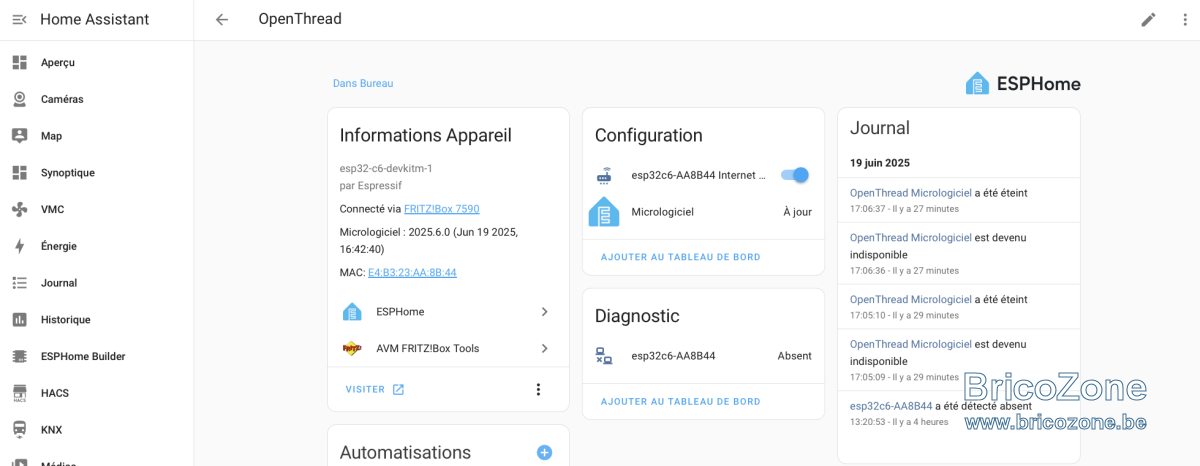This screenshot has height=466, width=1200.
Task: Open OpenThread Micrologiciel link at 17:05:09
Action: click(910, 344)
